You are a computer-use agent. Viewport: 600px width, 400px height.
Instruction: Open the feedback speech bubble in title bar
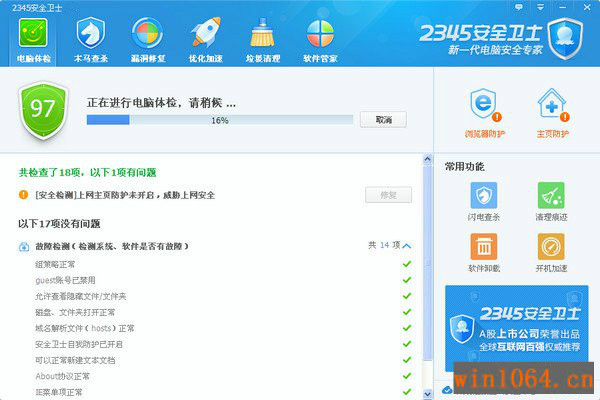point(518,7)
